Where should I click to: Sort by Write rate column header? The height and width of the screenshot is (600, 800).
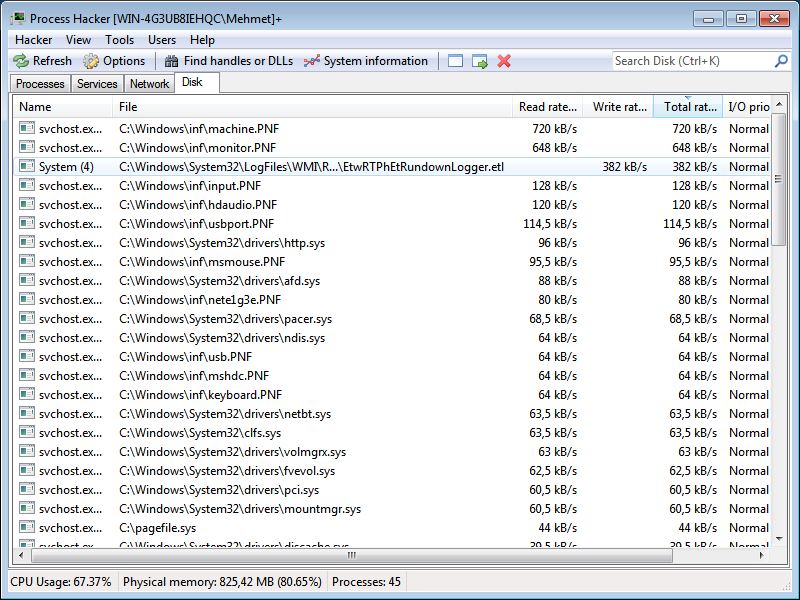pos(618,107)
